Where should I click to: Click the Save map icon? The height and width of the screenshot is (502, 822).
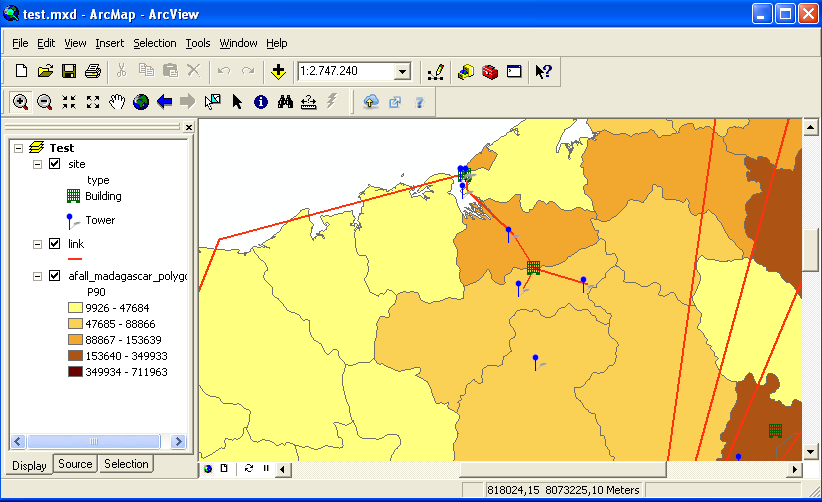click(x=69, y=71)
